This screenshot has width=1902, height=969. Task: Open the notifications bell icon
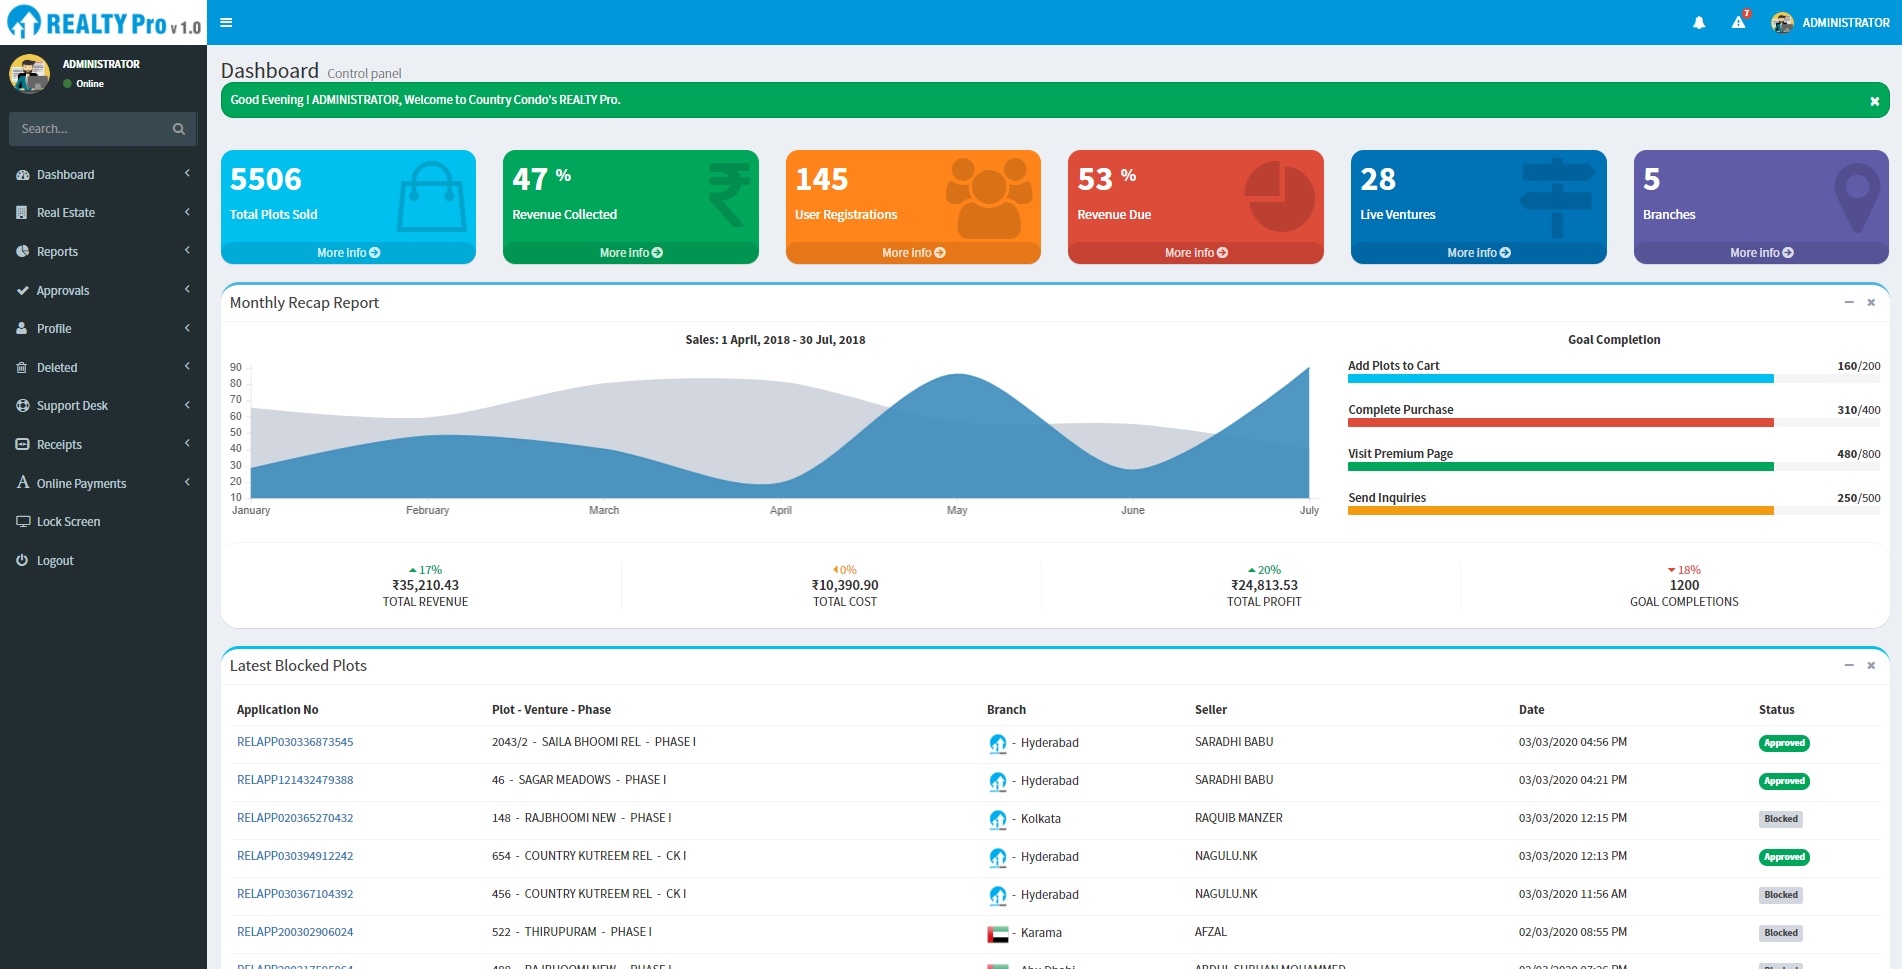1699,23
